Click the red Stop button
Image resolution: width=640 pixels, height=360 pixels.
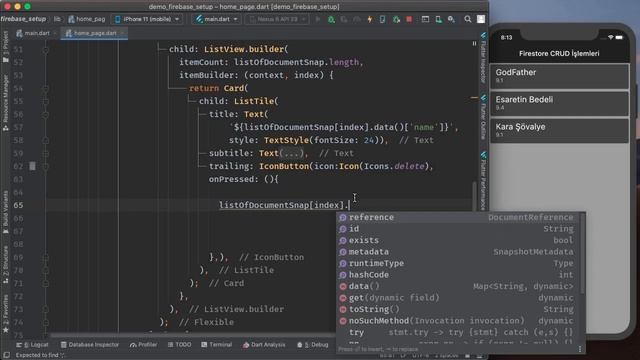tap(409, 19)
